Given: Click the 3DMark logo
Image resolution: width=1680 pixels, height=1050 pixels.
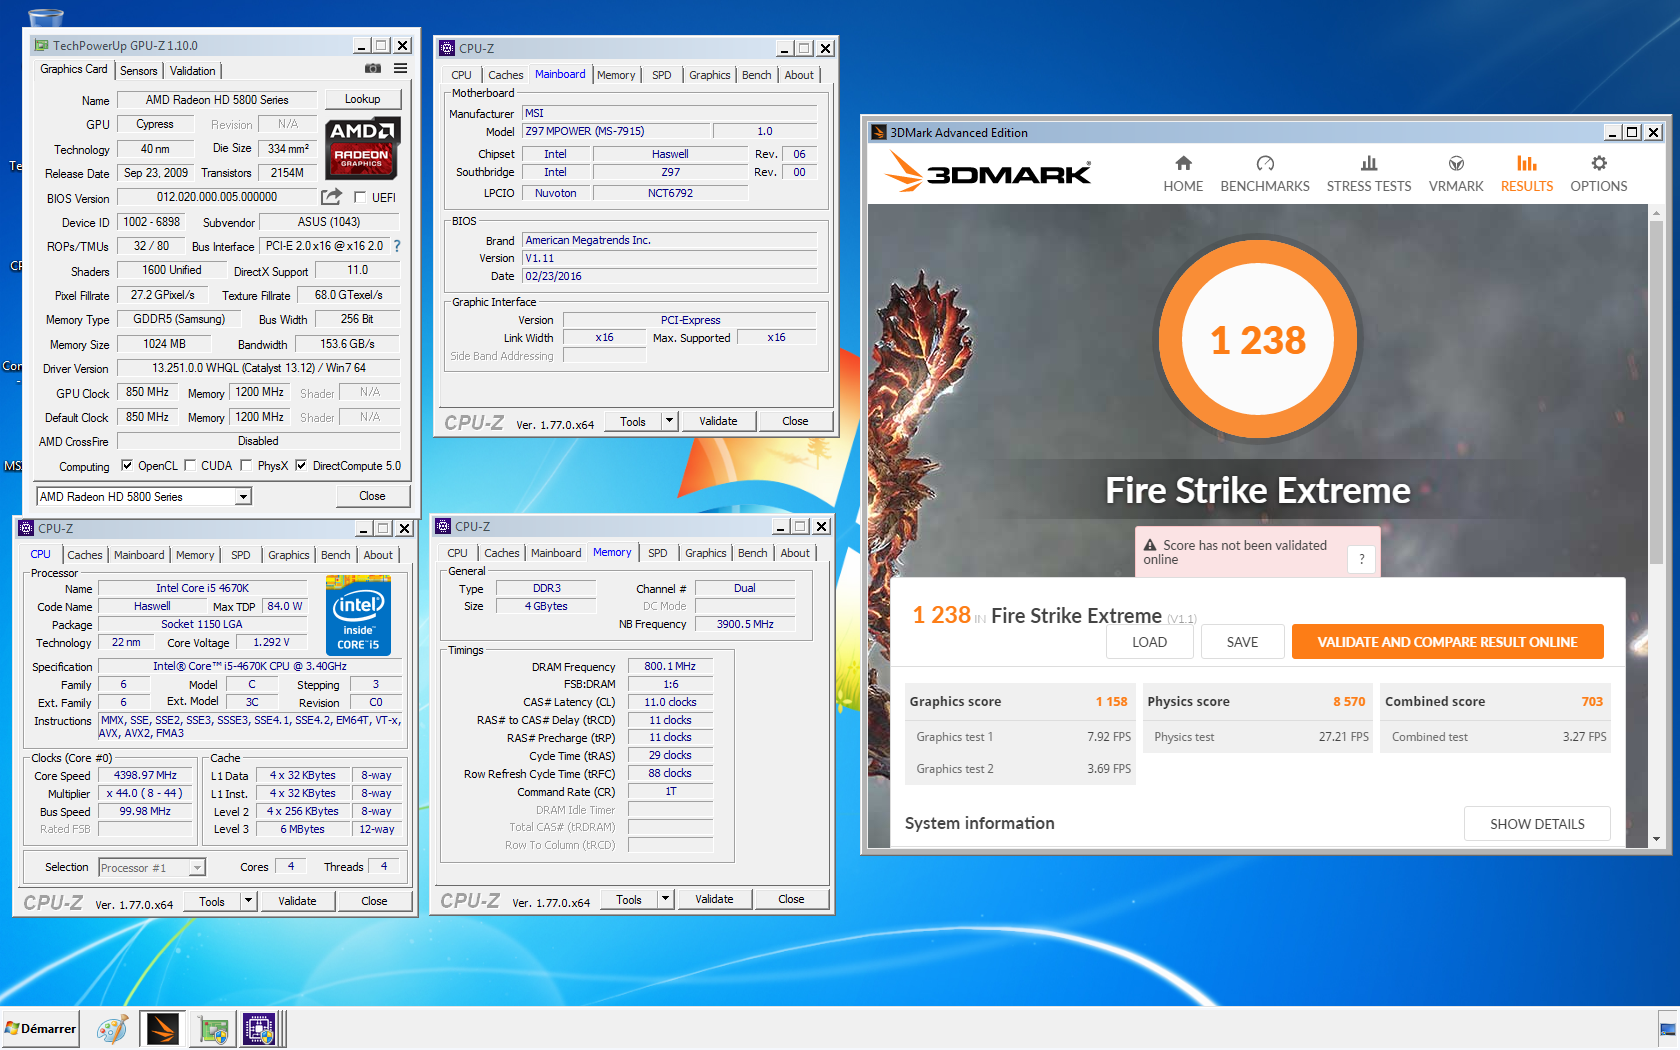Looking at the screenshot, I should 987,172.
